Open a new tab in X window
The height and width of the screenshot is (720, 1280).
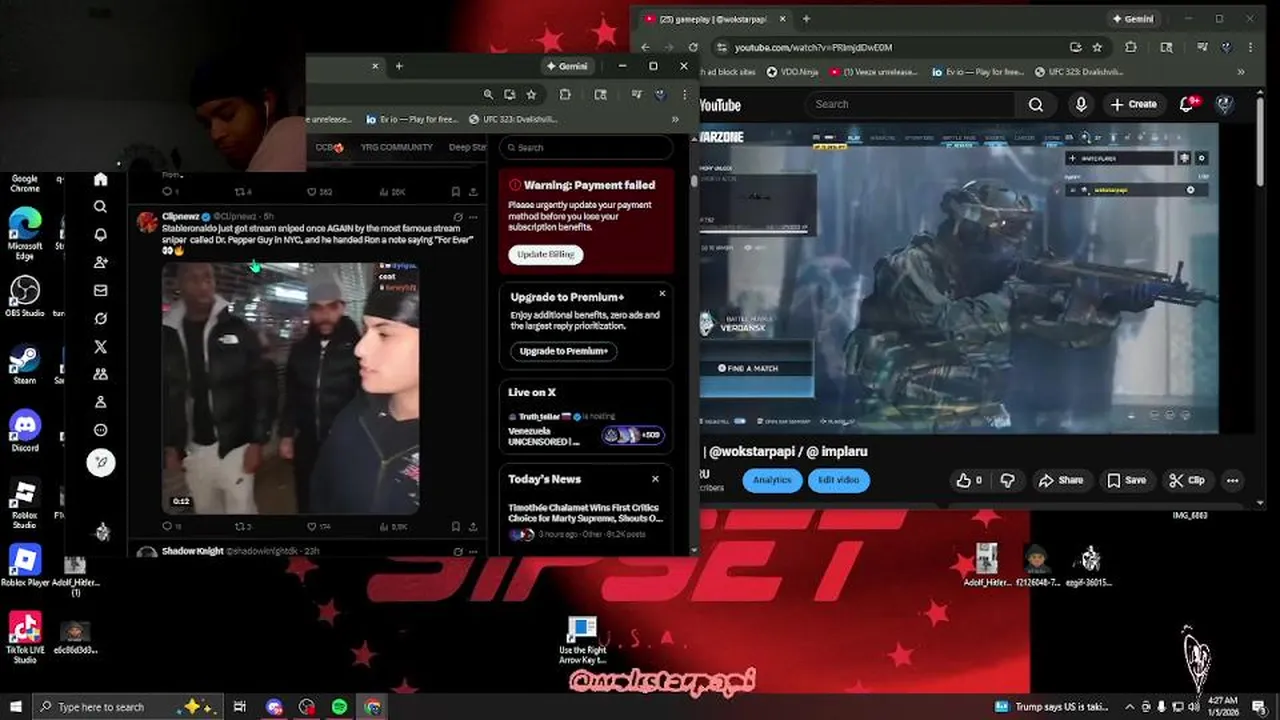[399, 66]
